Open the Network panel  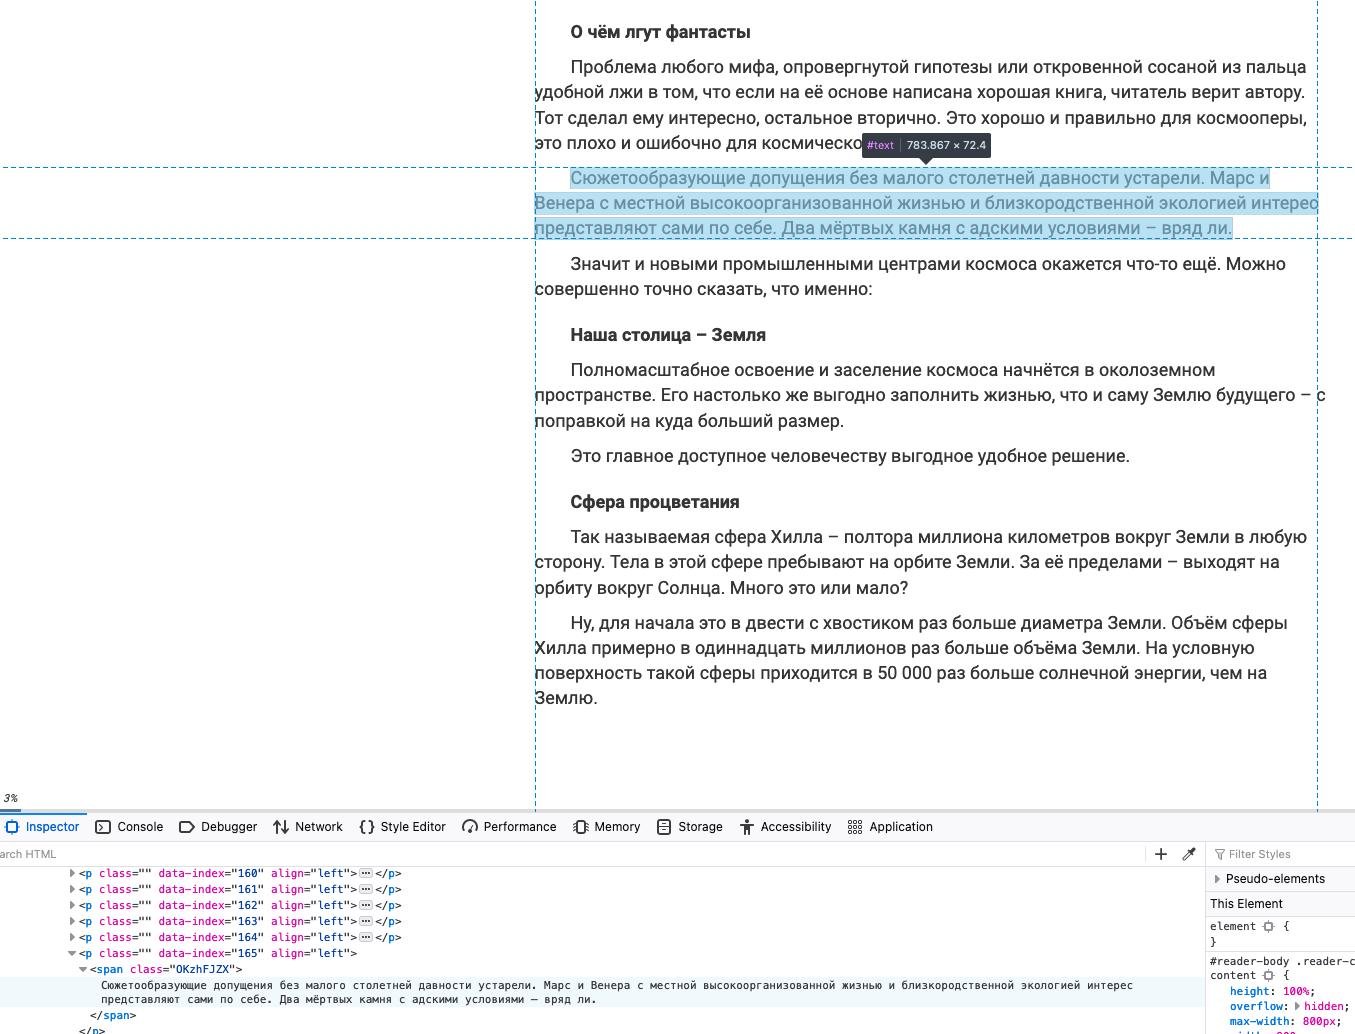coord(308,827)
